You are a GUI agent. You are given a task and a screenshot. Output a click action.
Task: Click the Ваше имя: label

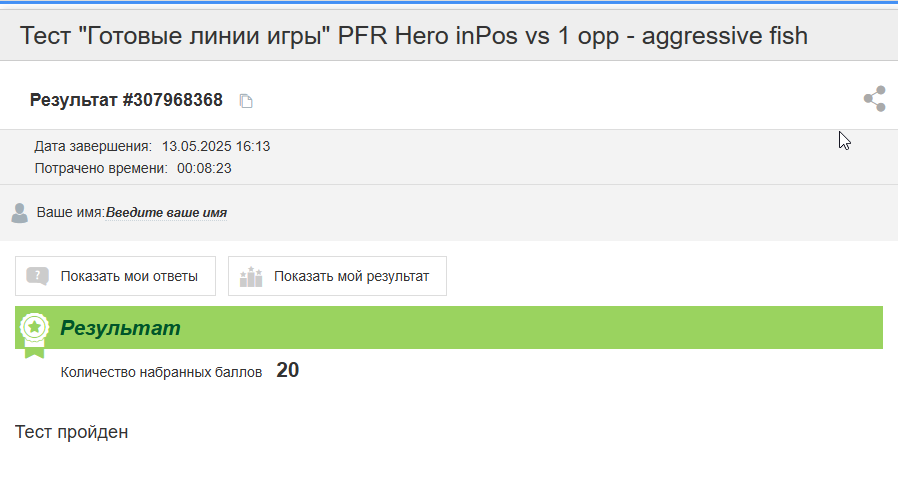tap(70, 212)
